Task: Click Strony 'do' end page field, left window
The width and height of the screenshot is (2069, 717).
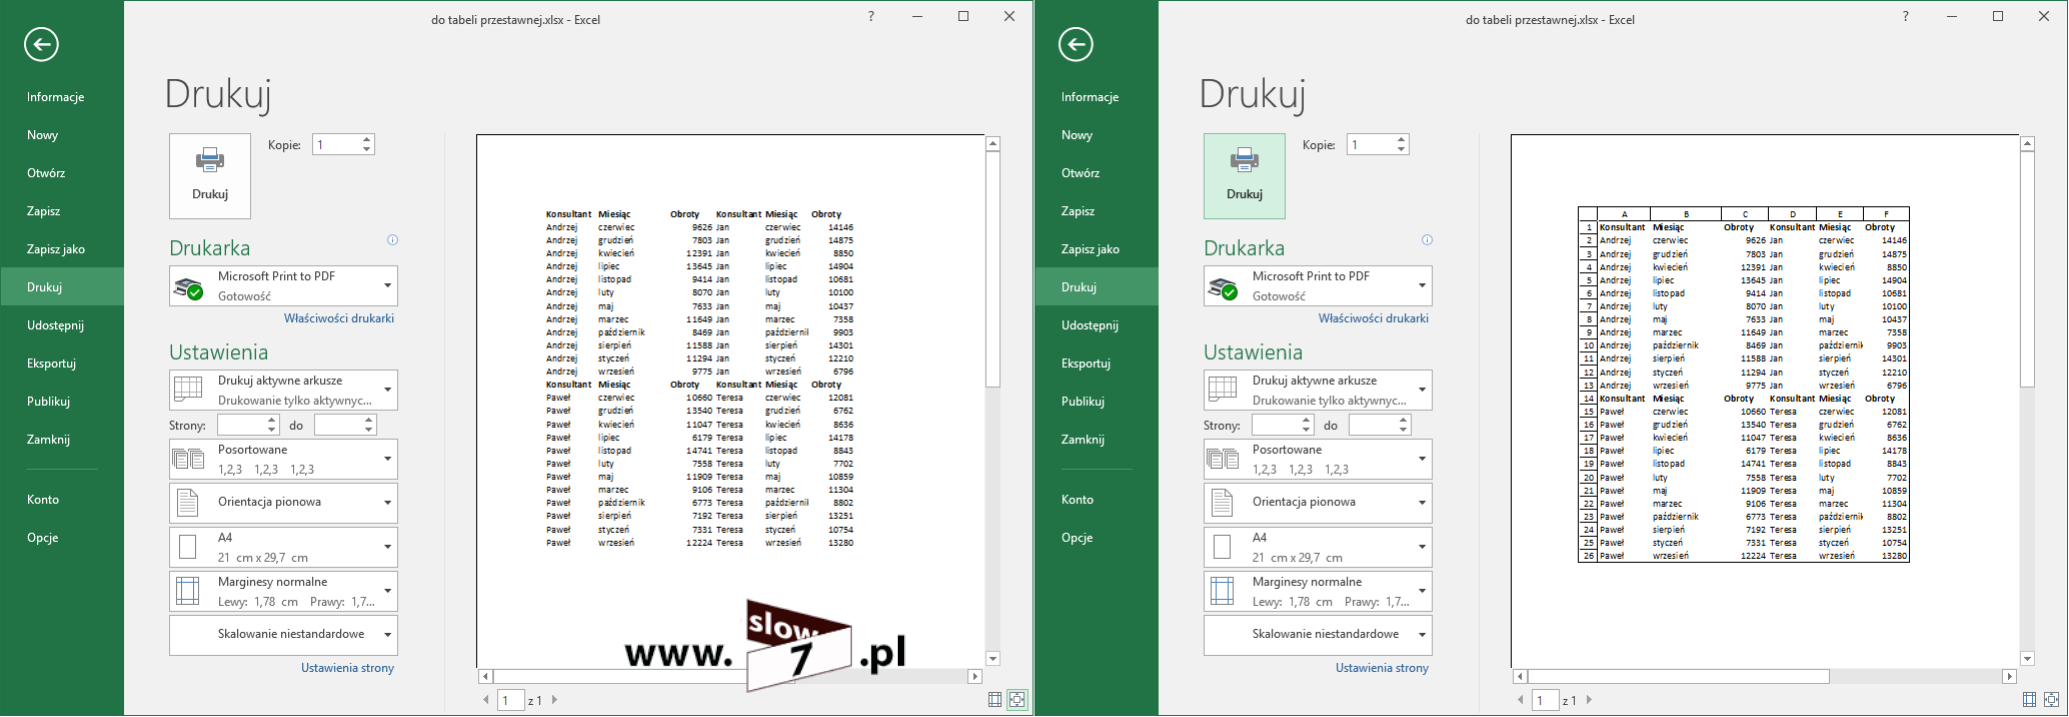Action: point(338,425)
